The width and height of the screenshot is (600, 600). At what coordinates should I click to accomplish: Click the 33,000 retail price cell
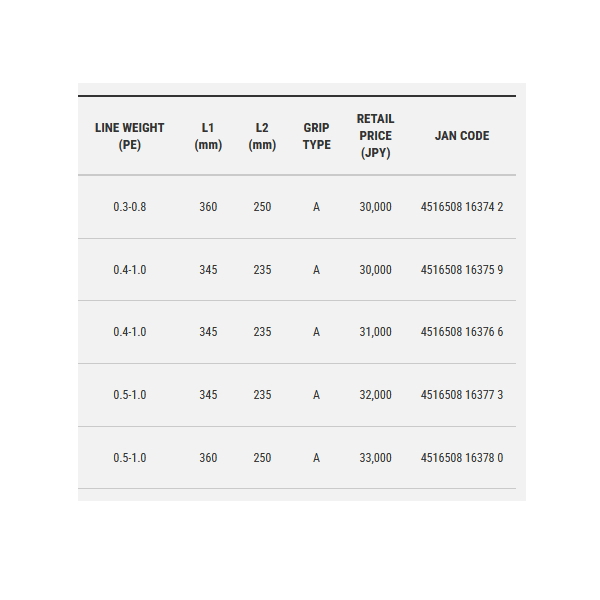[375, 458]
